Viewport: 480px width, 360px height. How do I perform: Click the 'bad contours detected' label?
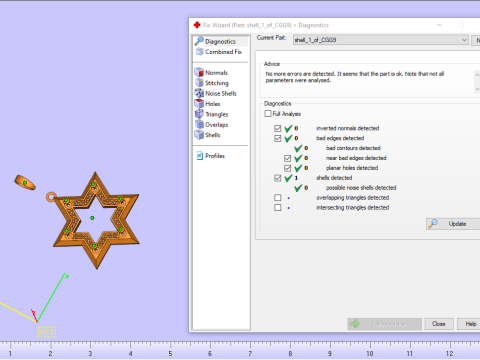353,148
